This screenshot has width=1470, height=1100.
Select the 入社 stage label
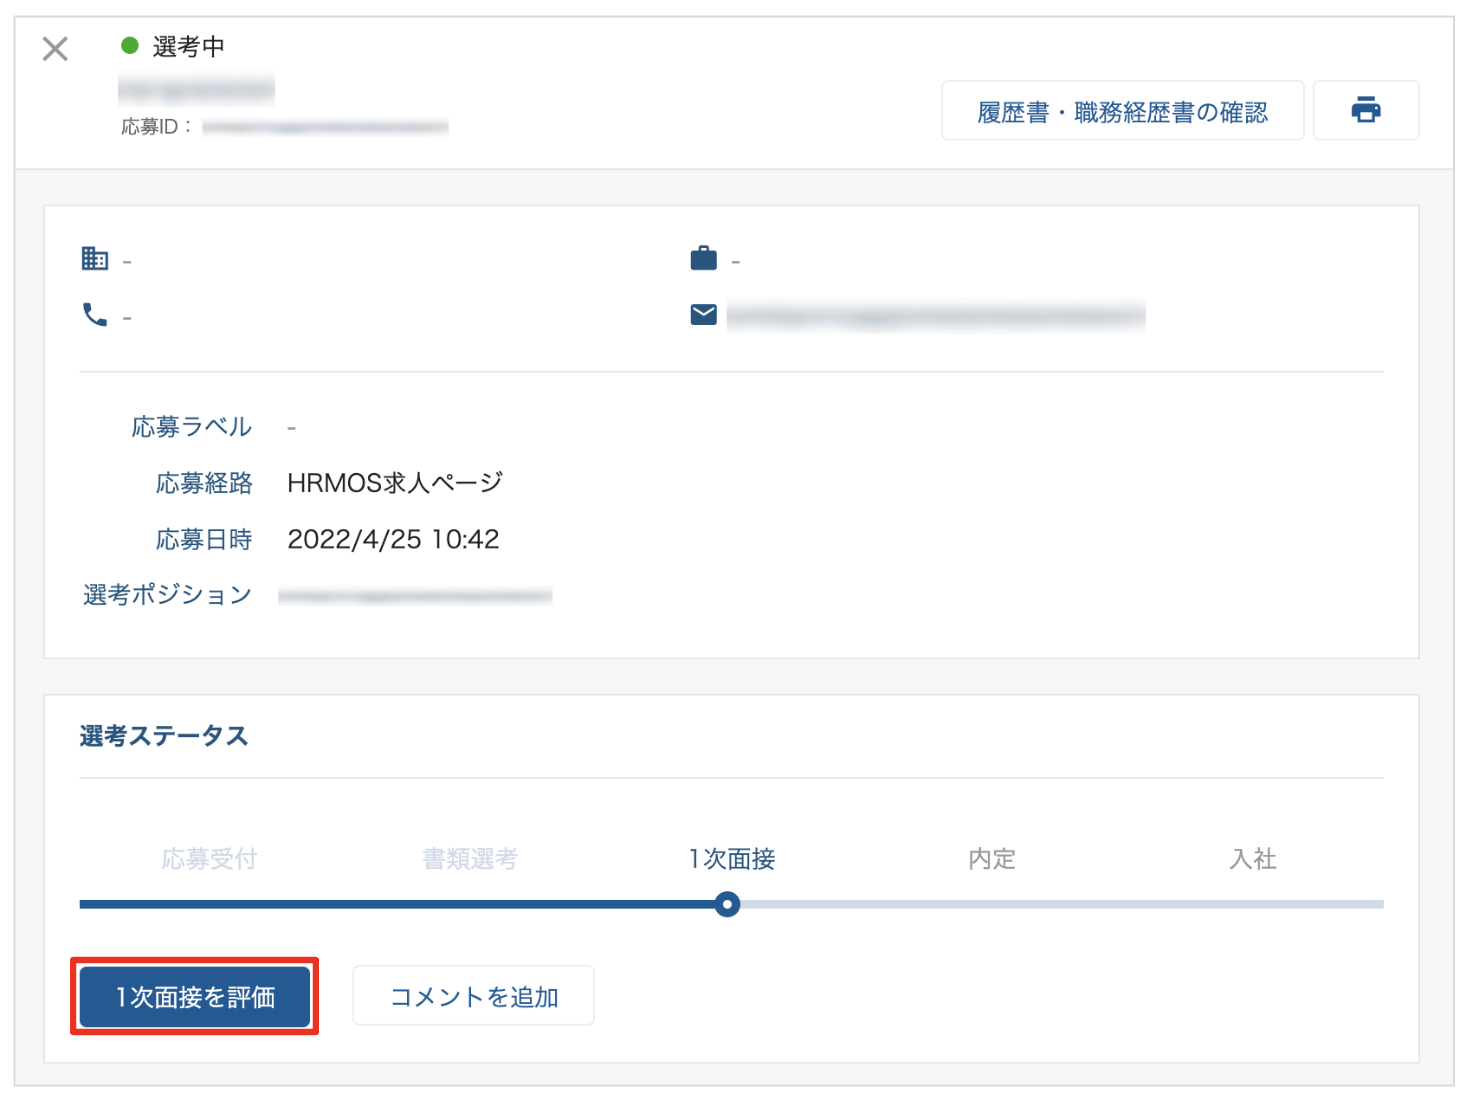pyautogui.click(x=1253, y=859)
